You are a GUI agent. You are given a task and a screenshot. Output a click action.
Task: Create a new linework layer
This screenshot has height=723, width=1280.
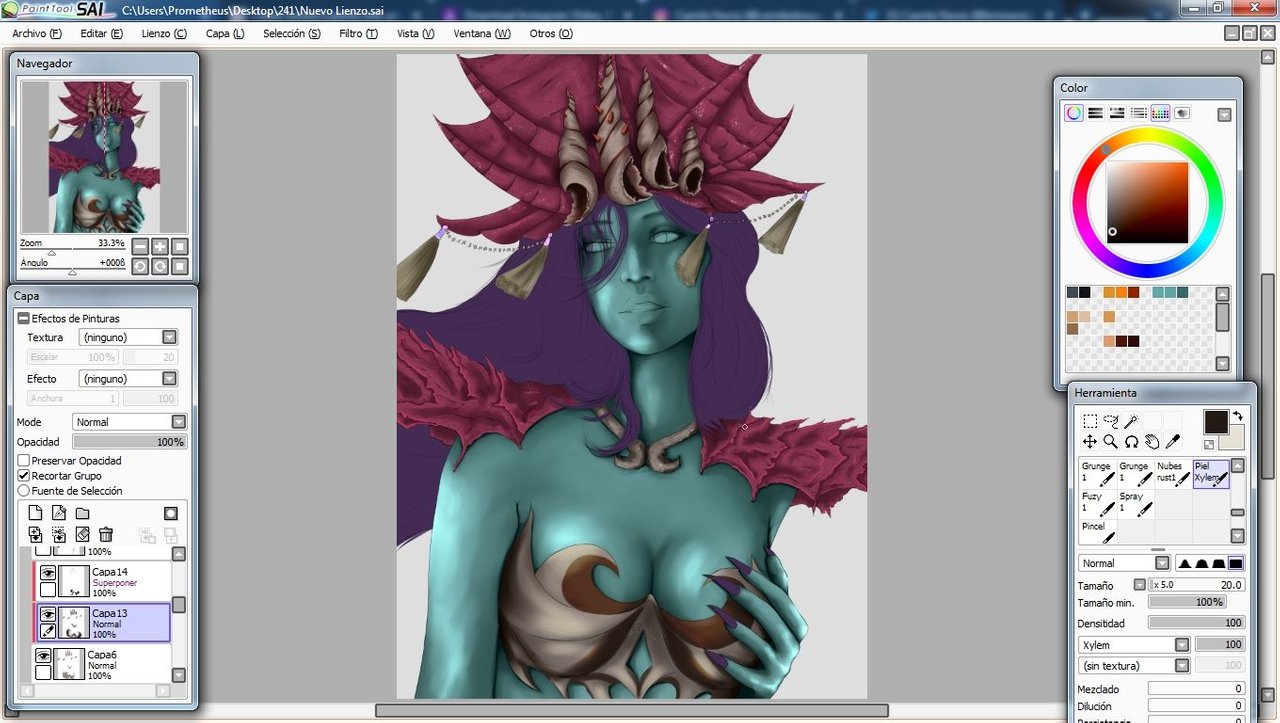pos(59,513)
